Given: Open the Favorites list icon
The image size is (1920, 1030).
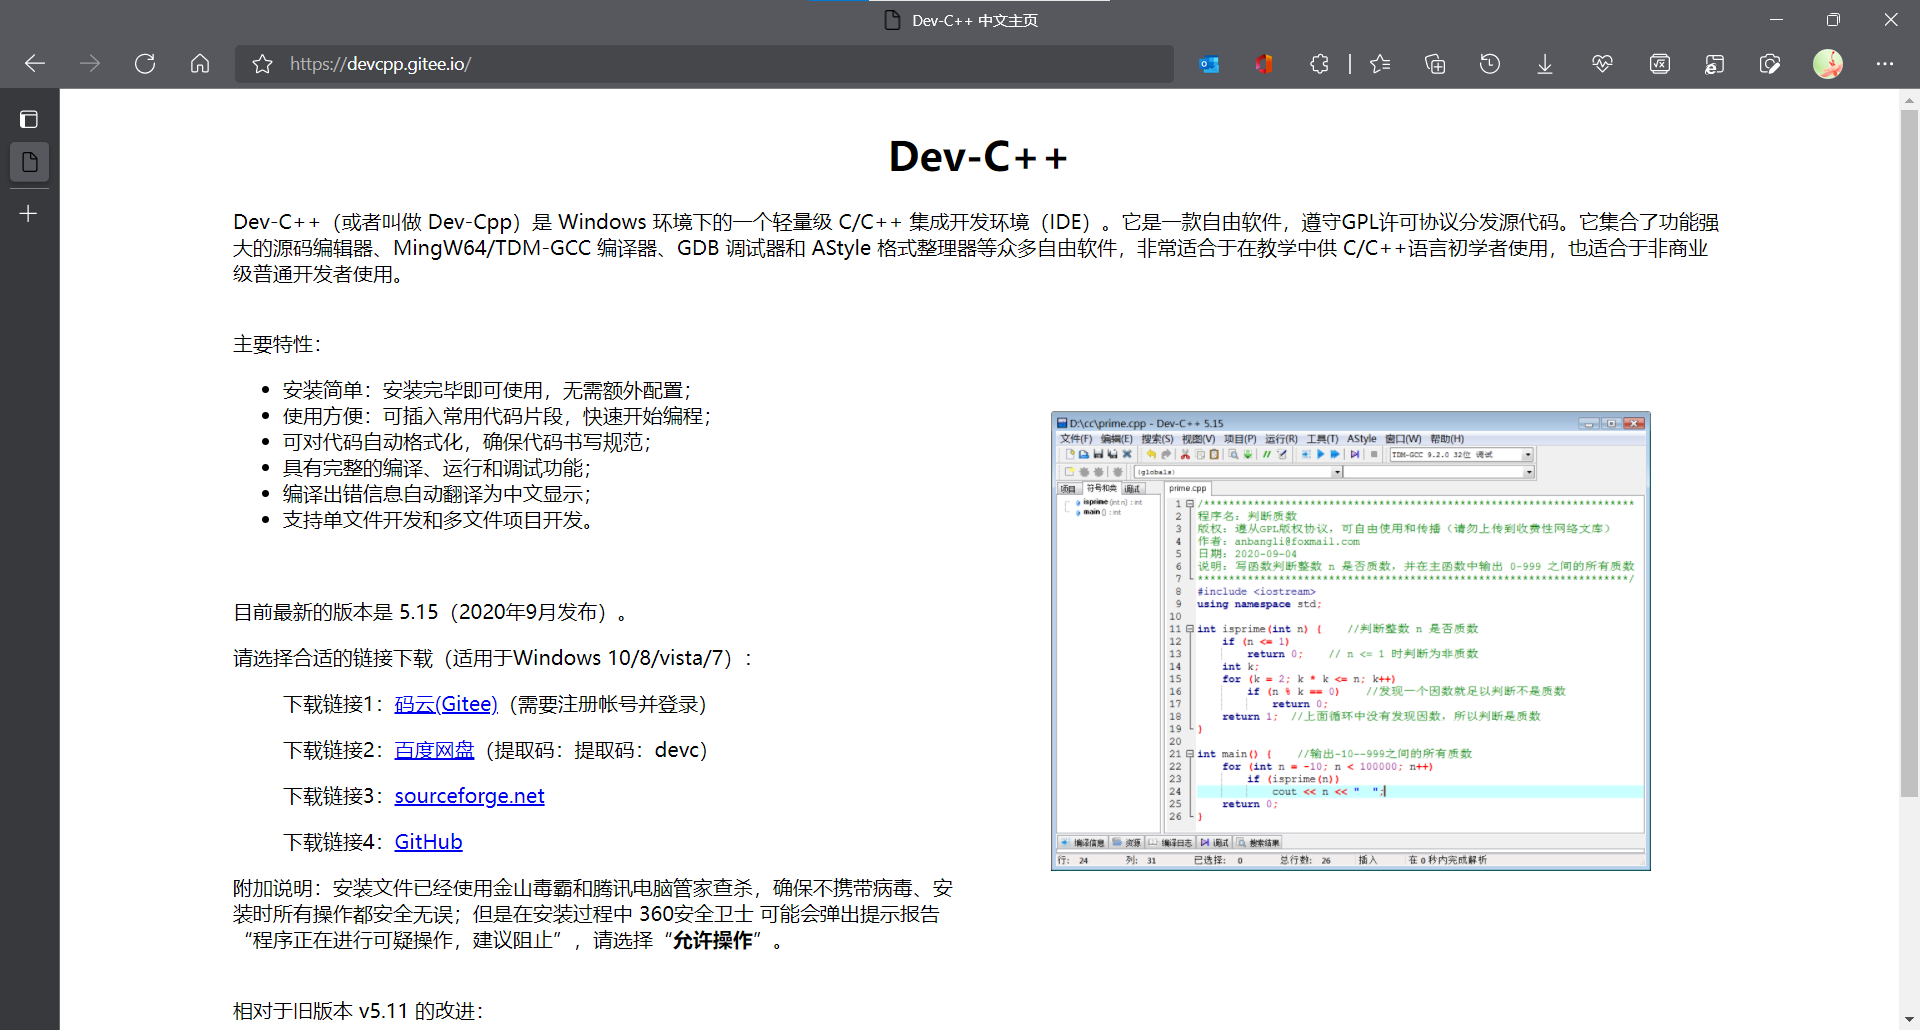Looking at the screenshot, I should tap(1380, 64).
